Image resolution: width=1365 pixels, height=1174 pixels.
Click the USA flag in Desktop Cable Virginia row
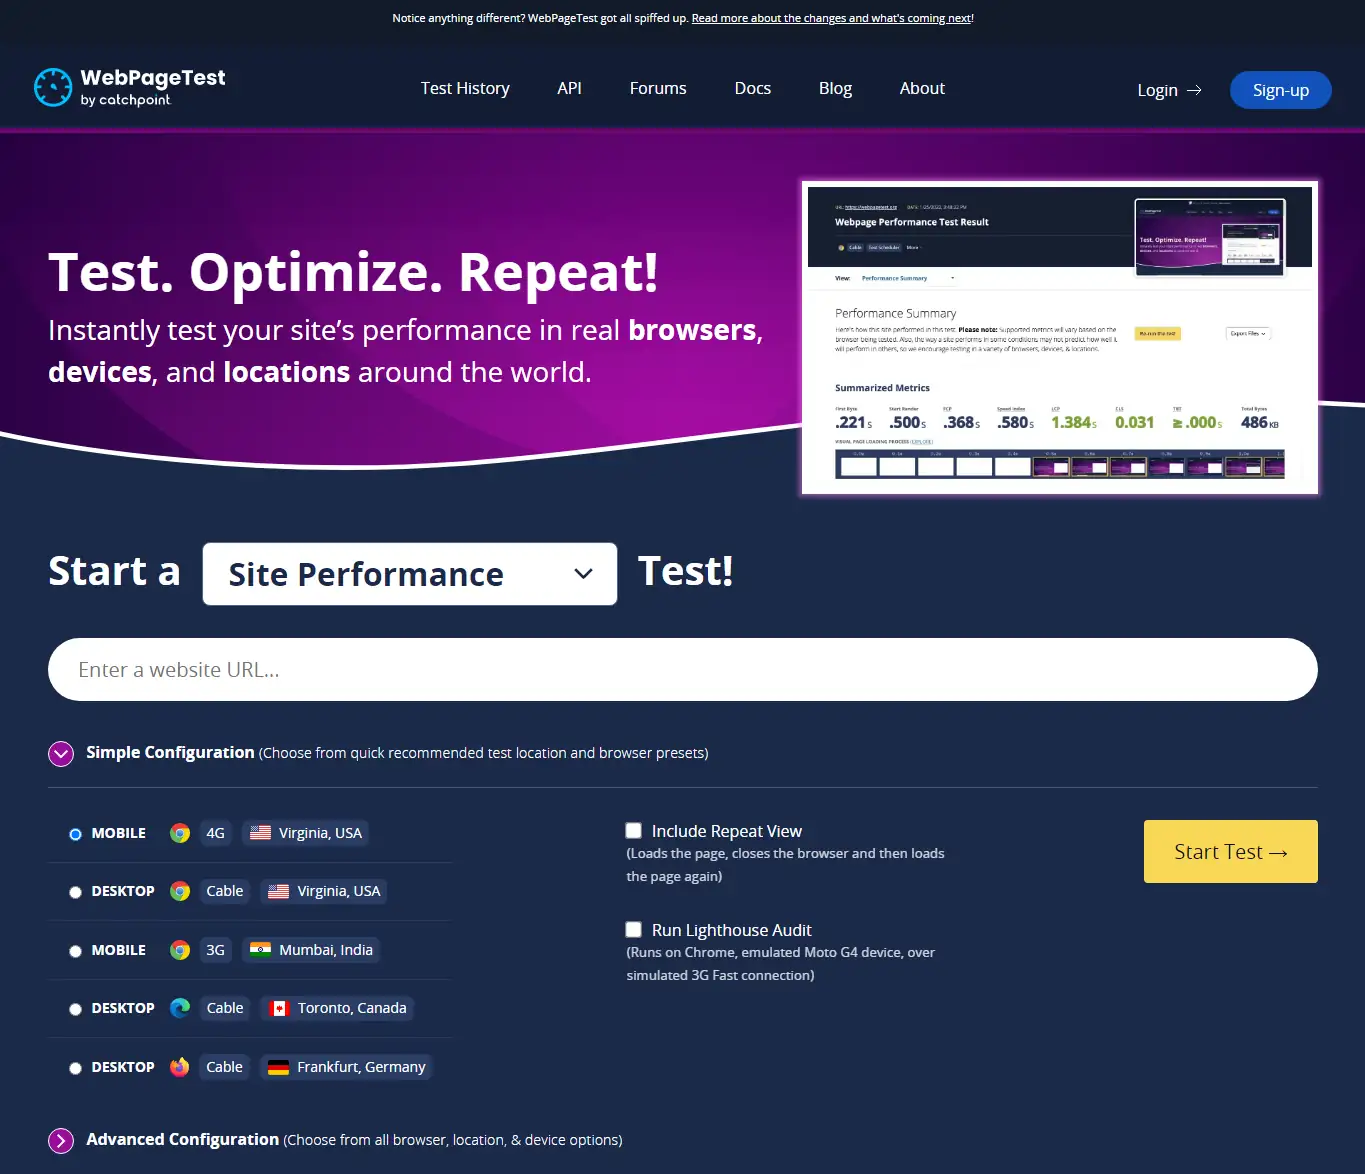coord(279,891)
